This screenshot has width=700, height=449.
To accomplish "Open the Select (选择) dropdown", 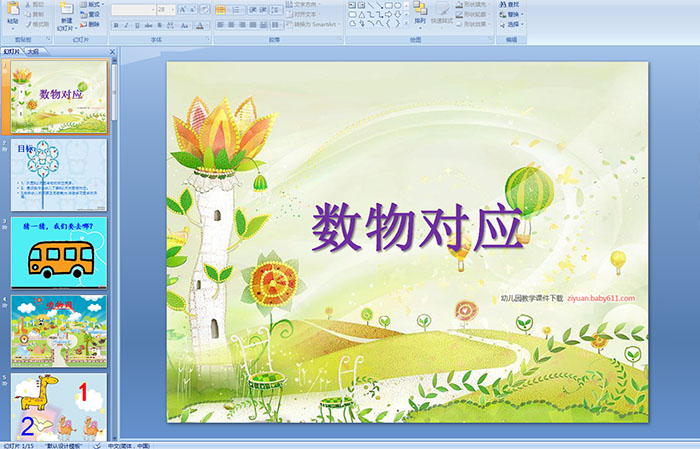I will tap(512, 24).
